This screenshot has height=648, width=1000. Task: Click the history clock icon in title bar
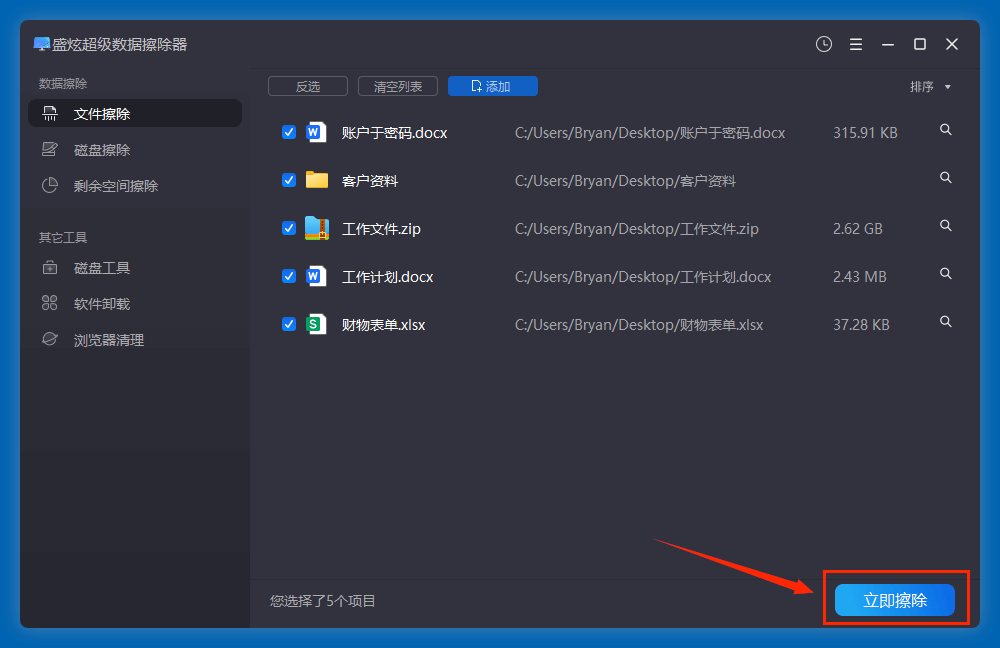click(x=824, y=44)
